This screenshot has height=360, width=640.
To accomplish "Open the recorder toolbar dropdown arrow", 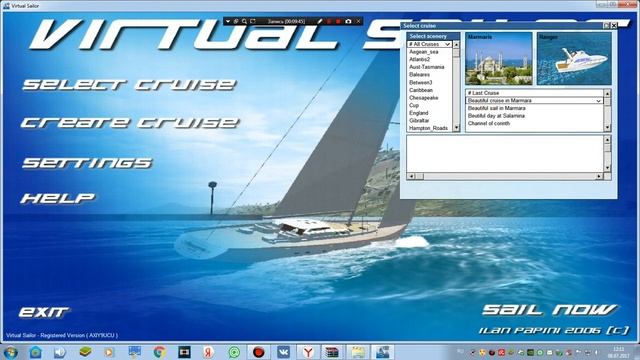I will [228, 21].
